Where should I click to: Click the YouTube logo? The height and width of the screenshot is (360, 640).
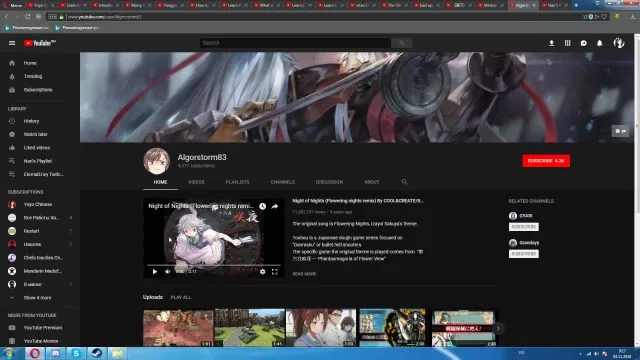40,43
